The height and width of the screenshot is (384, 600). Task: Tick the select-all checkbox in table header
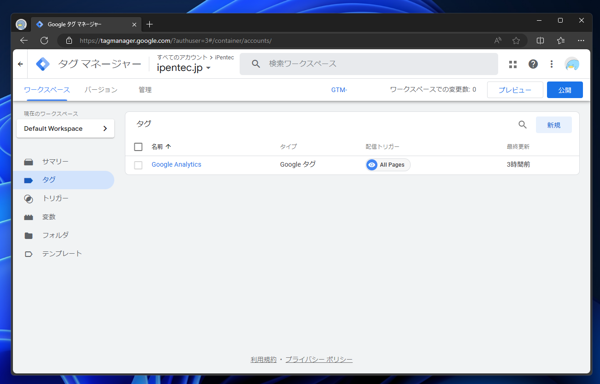tap(138, 146)
